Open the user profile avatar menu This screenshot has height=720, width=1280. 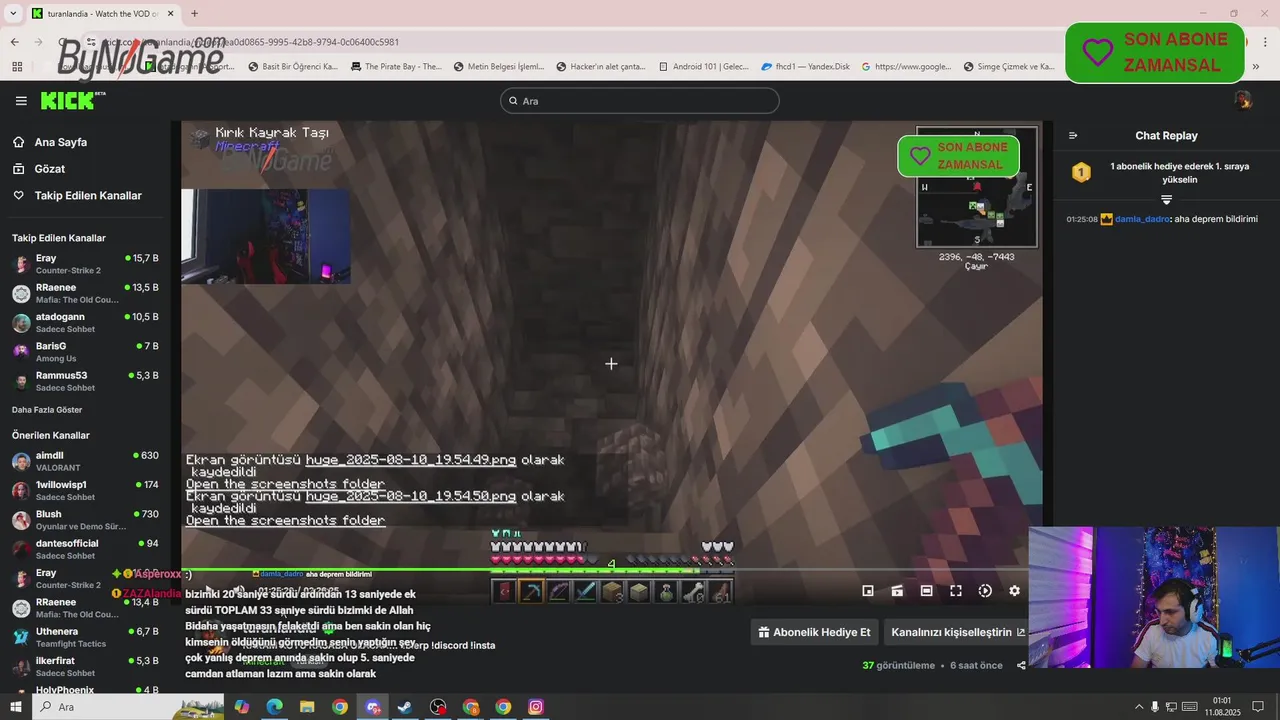pos(1243,100)
